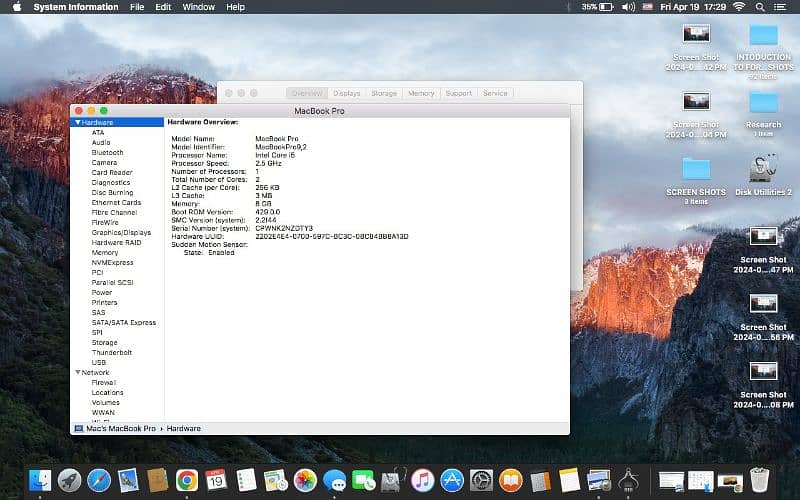Image resolution: width=800 pixels, height=500 pixels.
Task: Launch Safari from the dock
Action: point(99,480)
